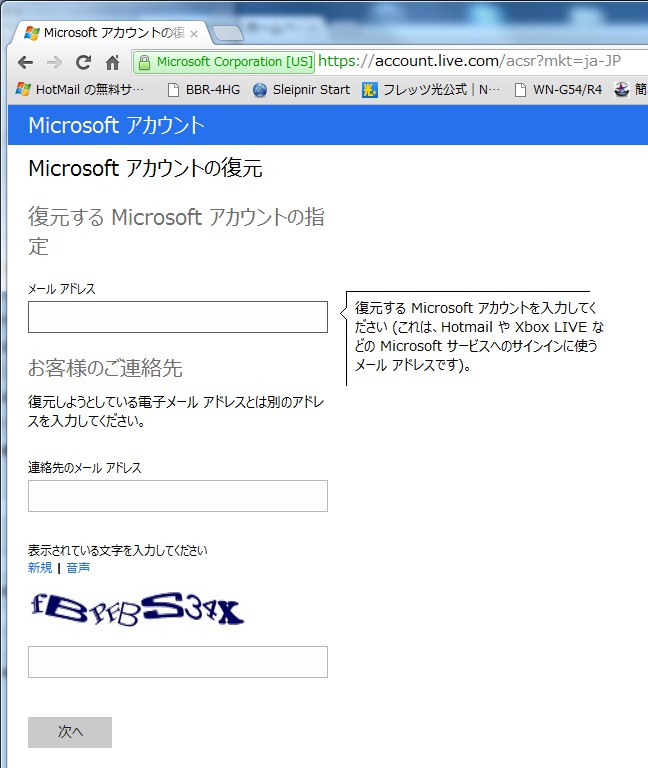The width and height of the screenshot is (648, 768).
Task: Click the お客様のご連絡先 heading
Action: click(105, 368)
